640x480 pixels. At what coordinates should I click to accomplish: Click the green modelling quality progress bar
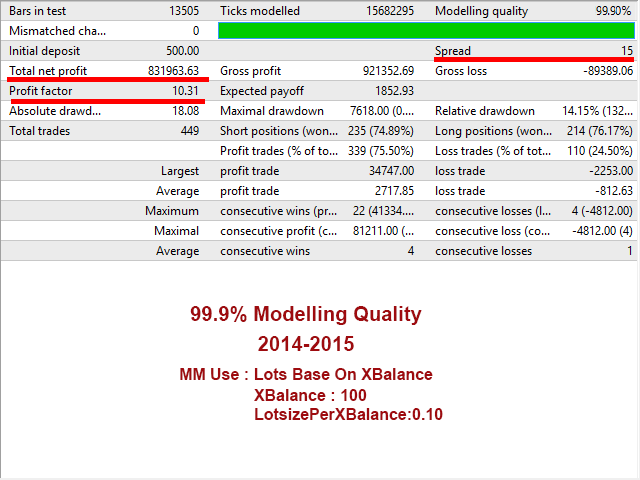[x=426, y=31]
